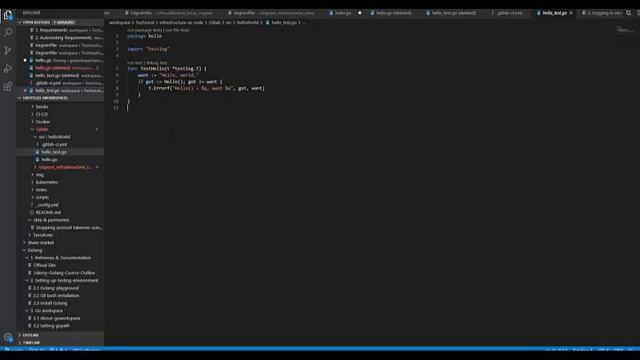Expand the share market folder
The width and height of the screenshot is (640, 360).
(x=40, y=242)
